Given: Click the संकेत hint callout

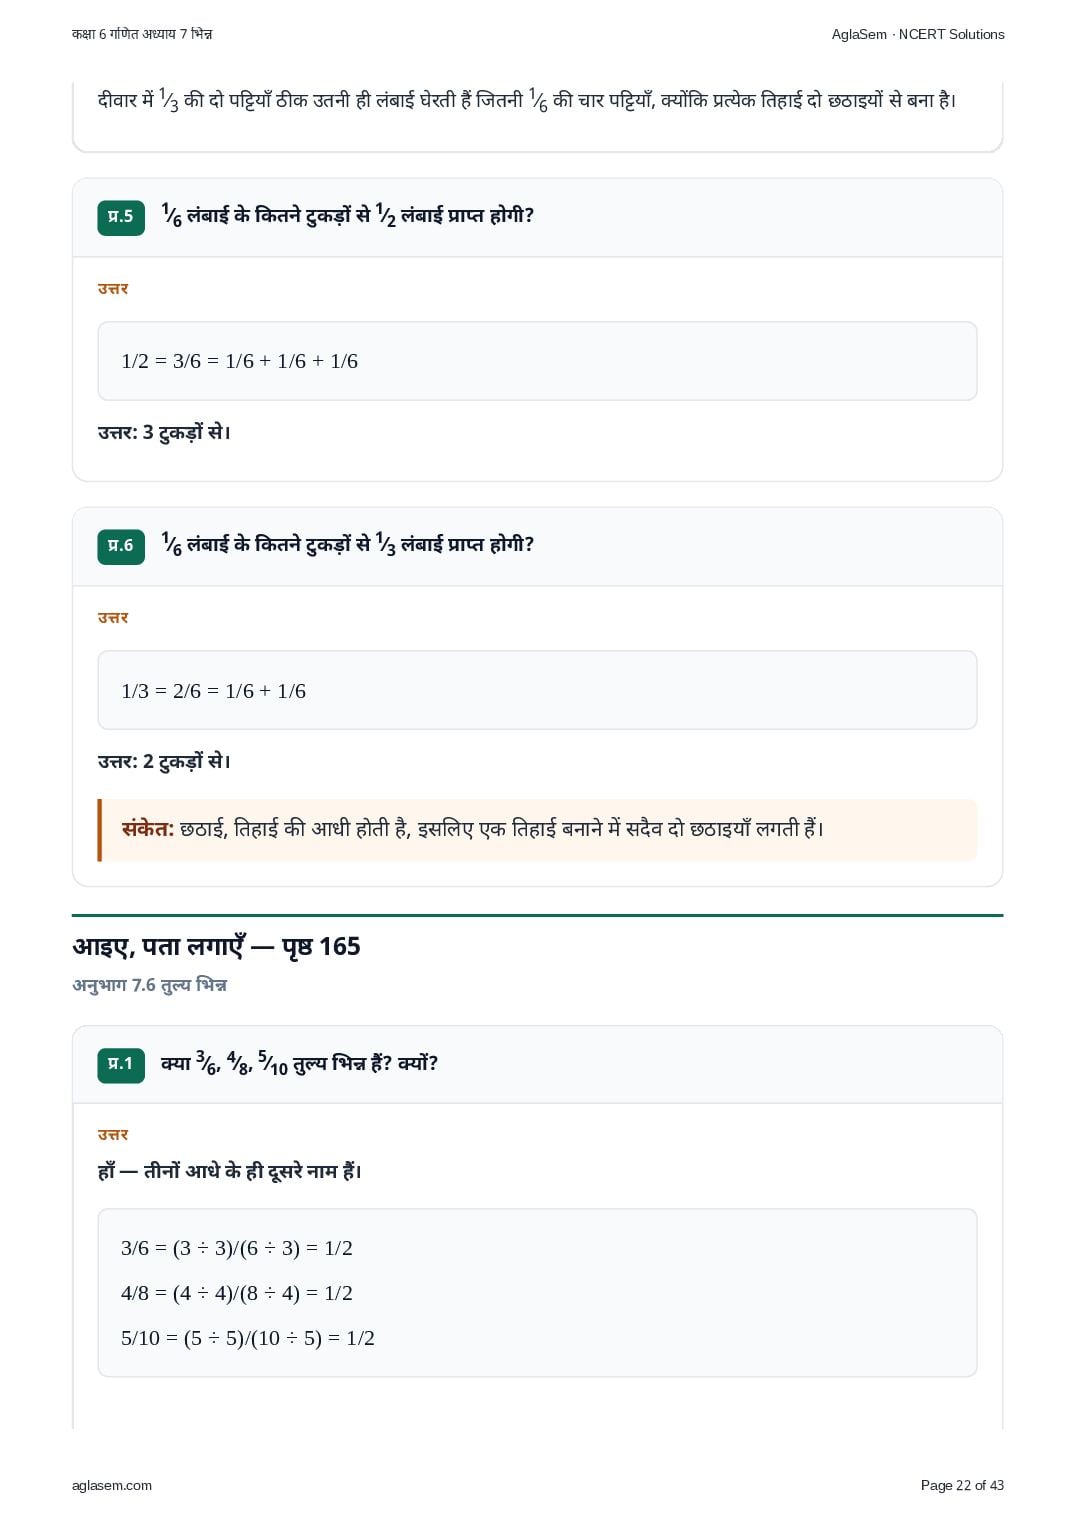Looking at the screenshot, I should pos(537,830).
